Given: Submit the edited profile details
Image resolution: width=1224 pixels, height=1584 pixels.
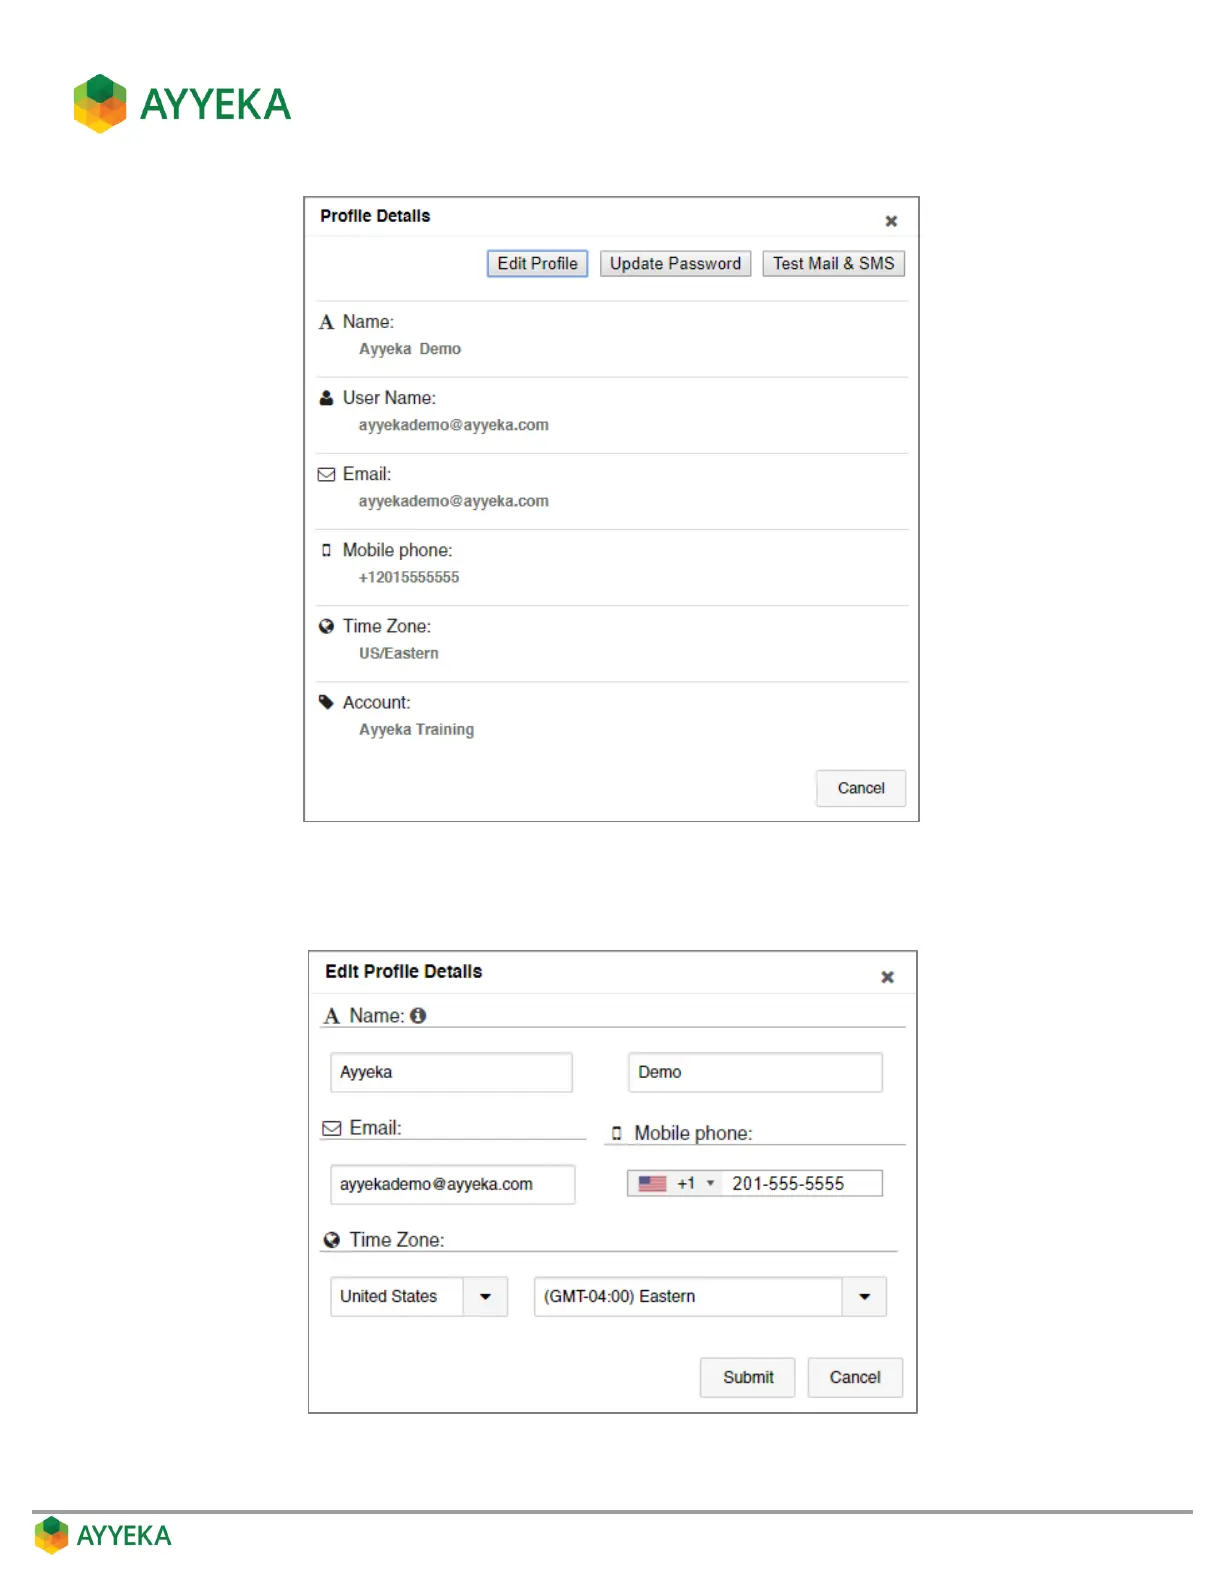Looking at the screenshot, I should [747, 1377].
